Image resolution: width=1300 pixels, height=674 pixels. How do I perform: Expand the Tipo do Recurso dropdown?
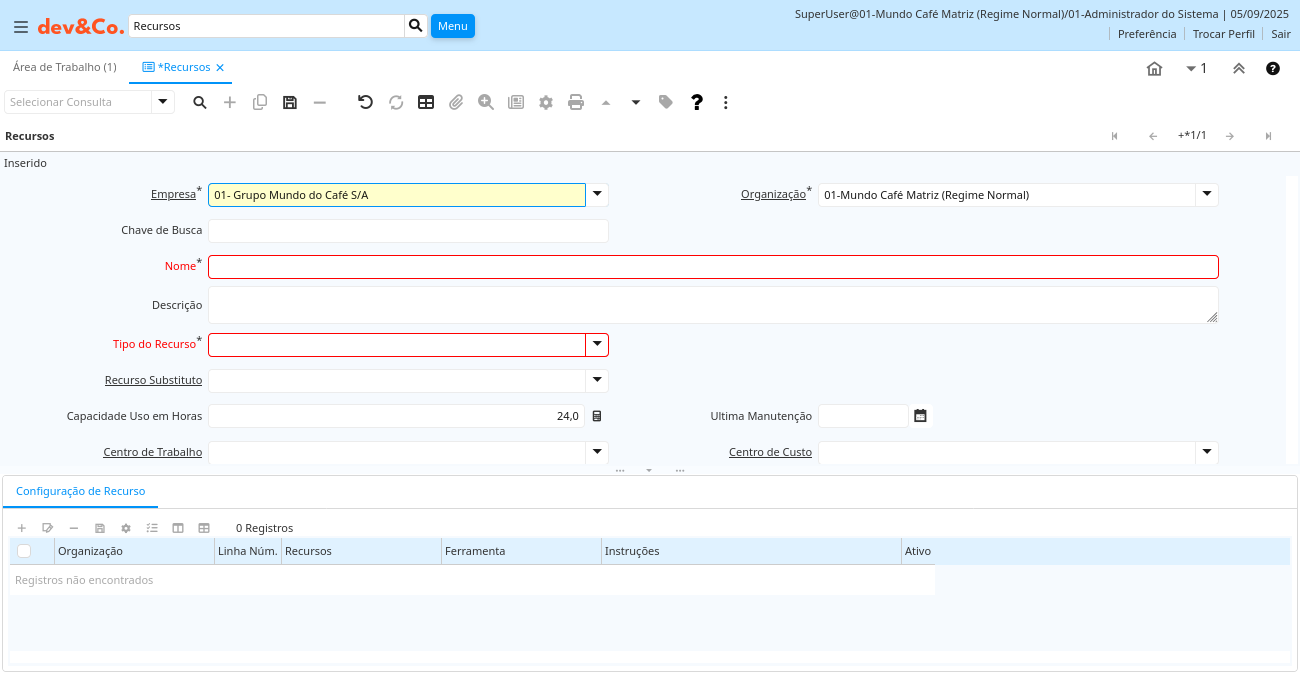(597, 344)
